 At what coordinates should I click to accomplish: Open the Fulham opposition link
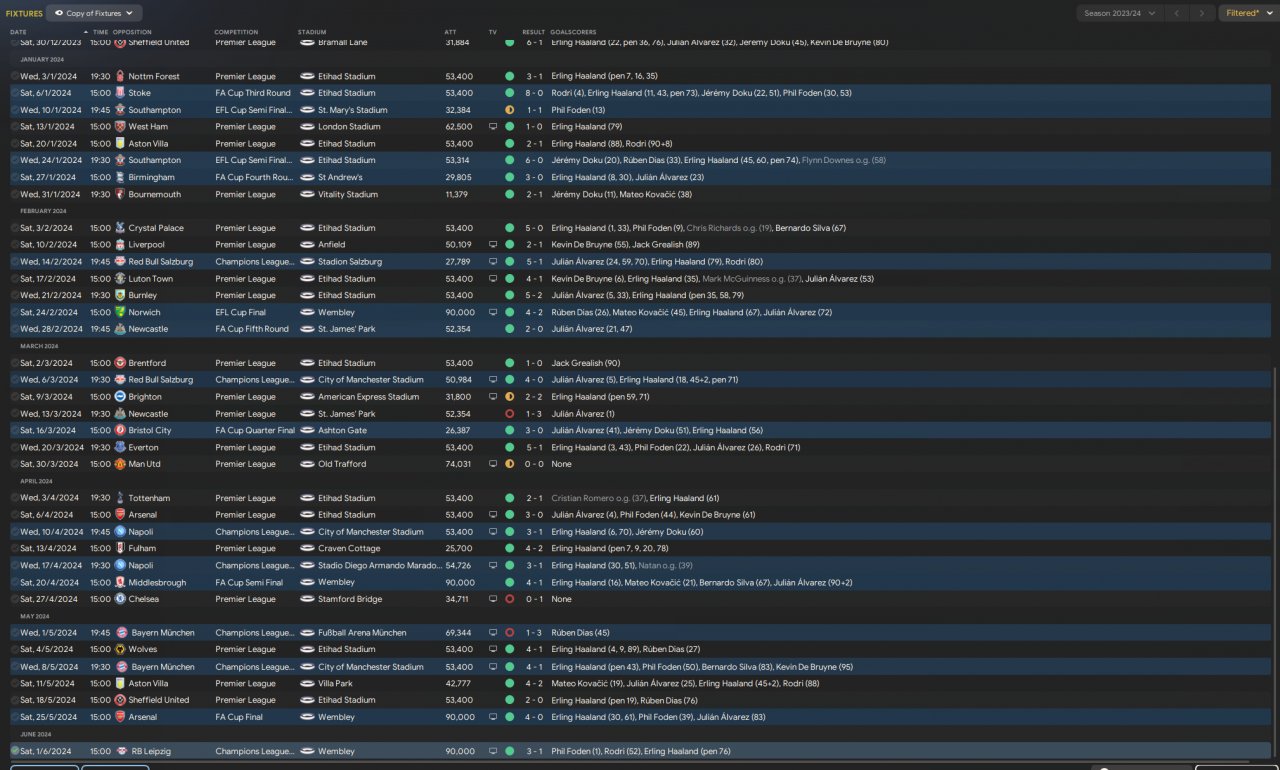point(142,548)
